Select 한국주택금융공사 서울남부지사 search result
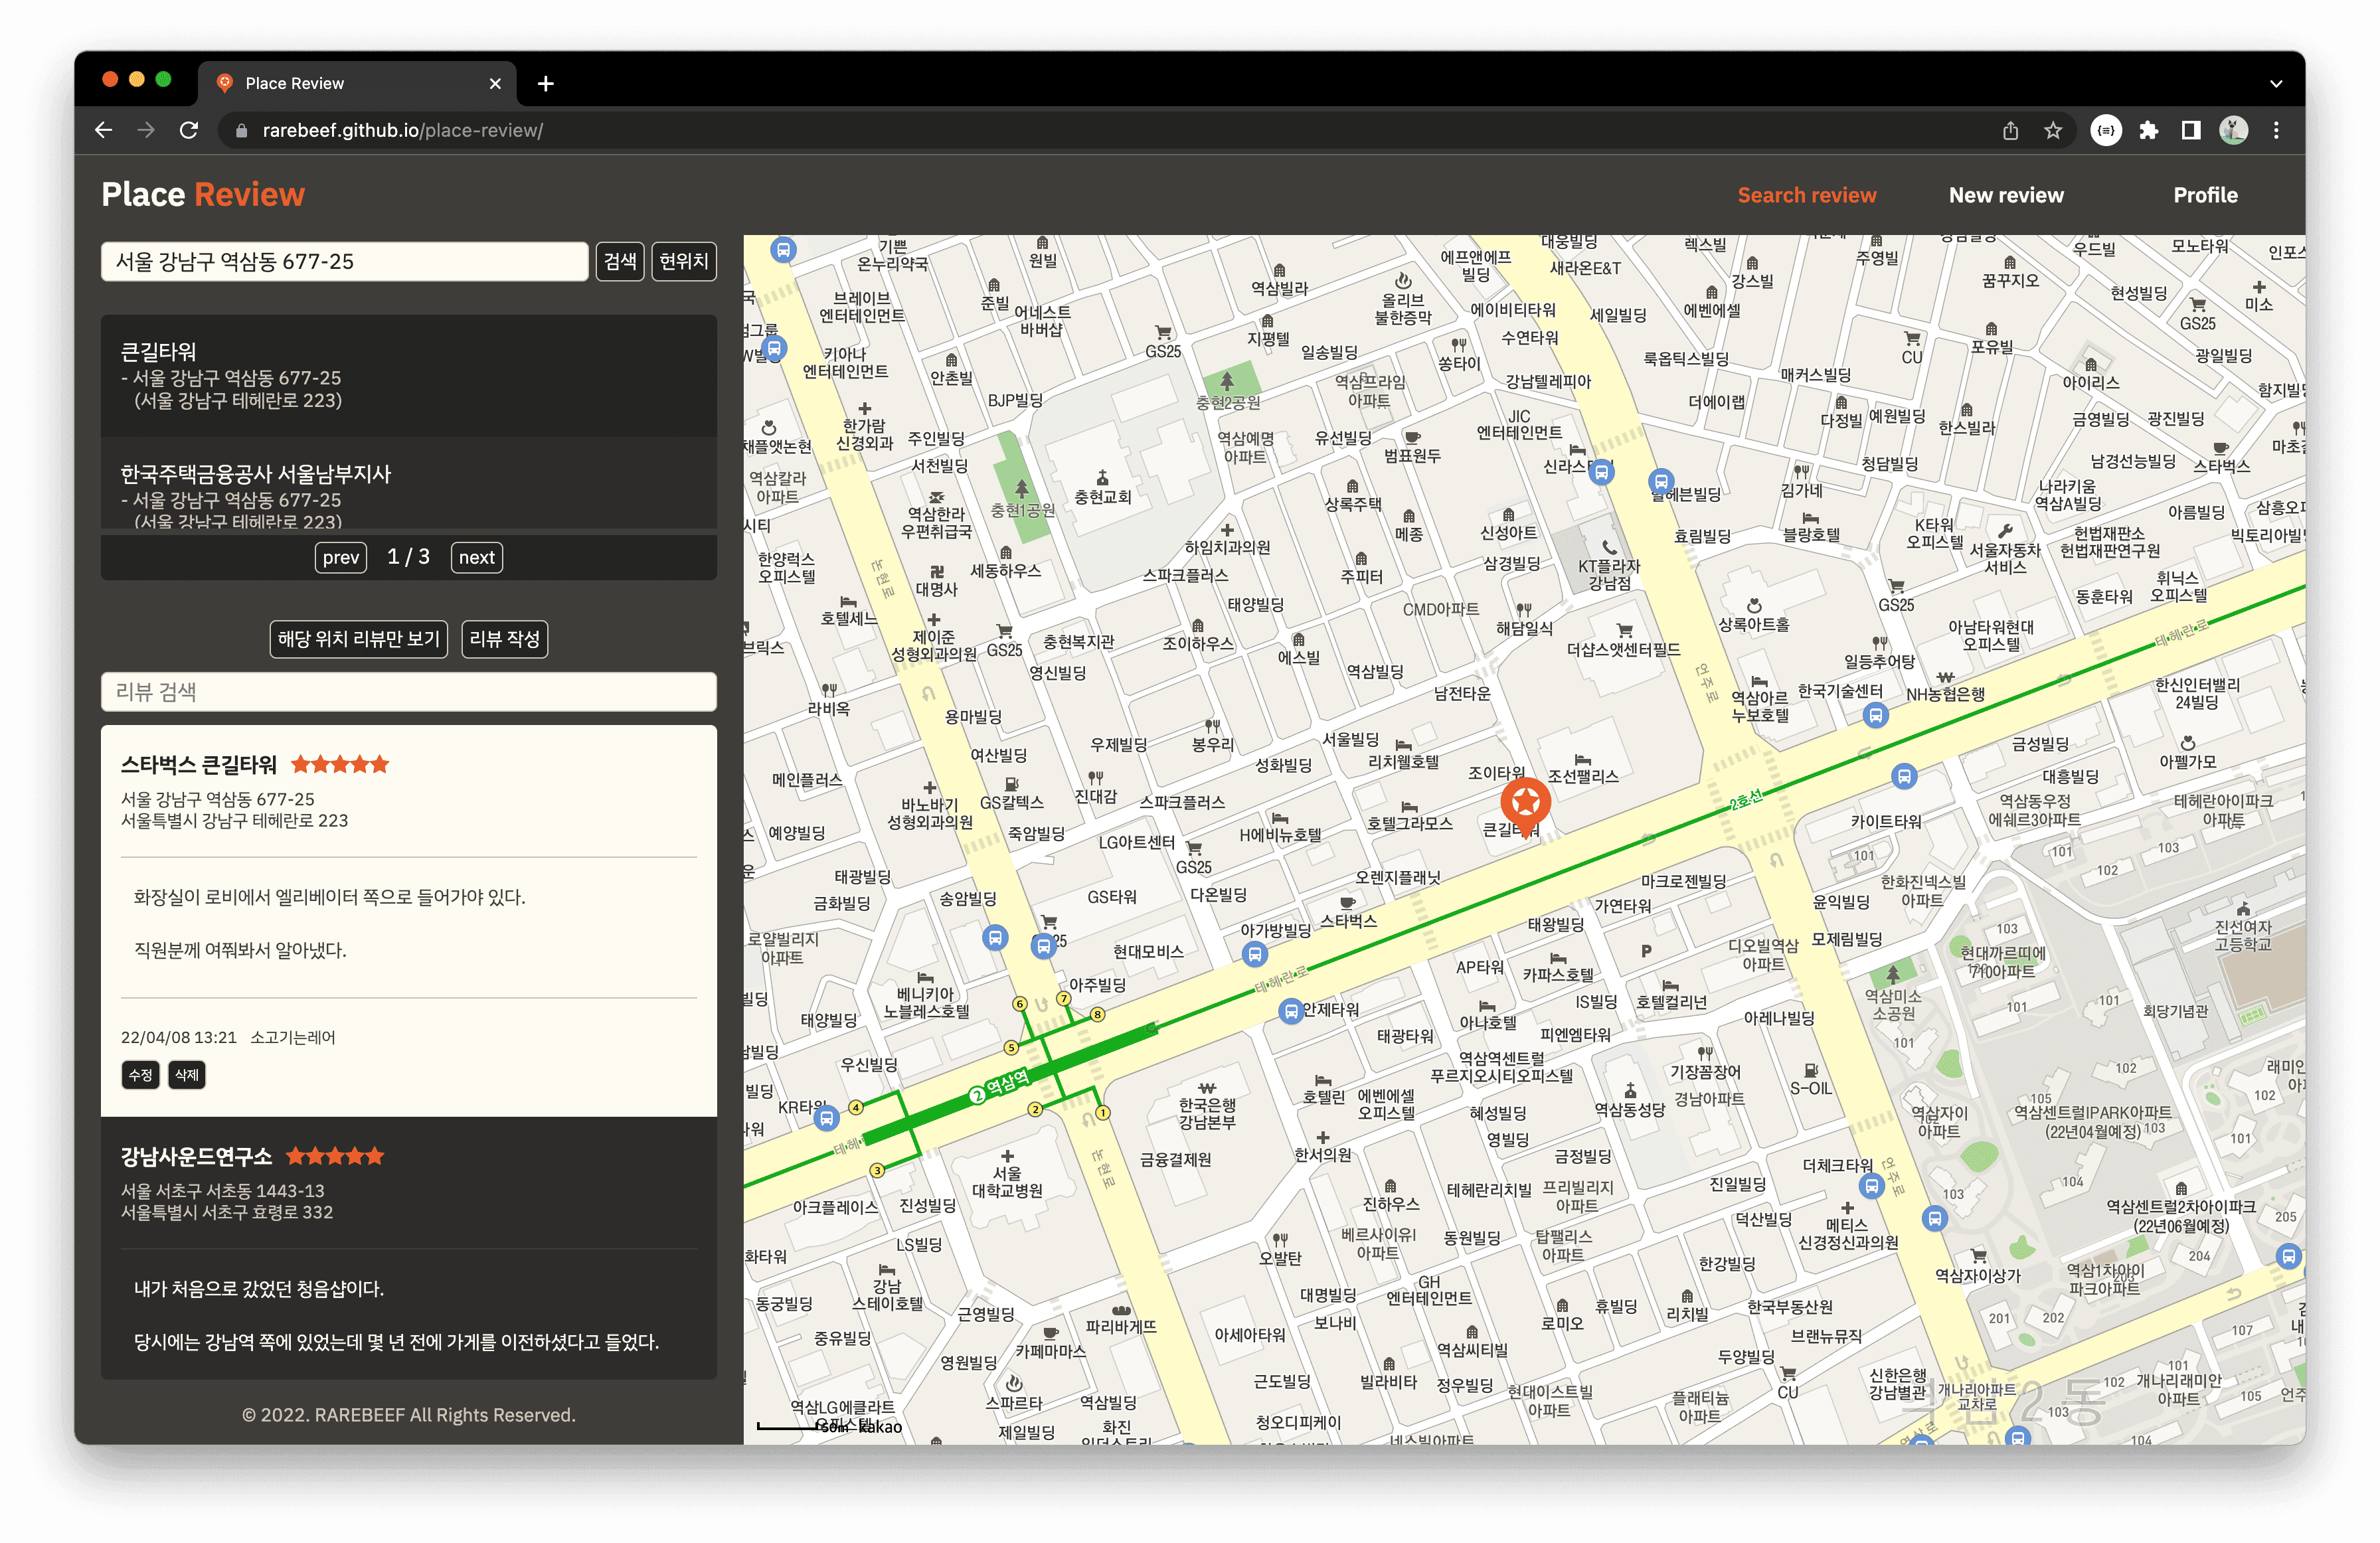2380x1543 pixels. coord(408,483)
